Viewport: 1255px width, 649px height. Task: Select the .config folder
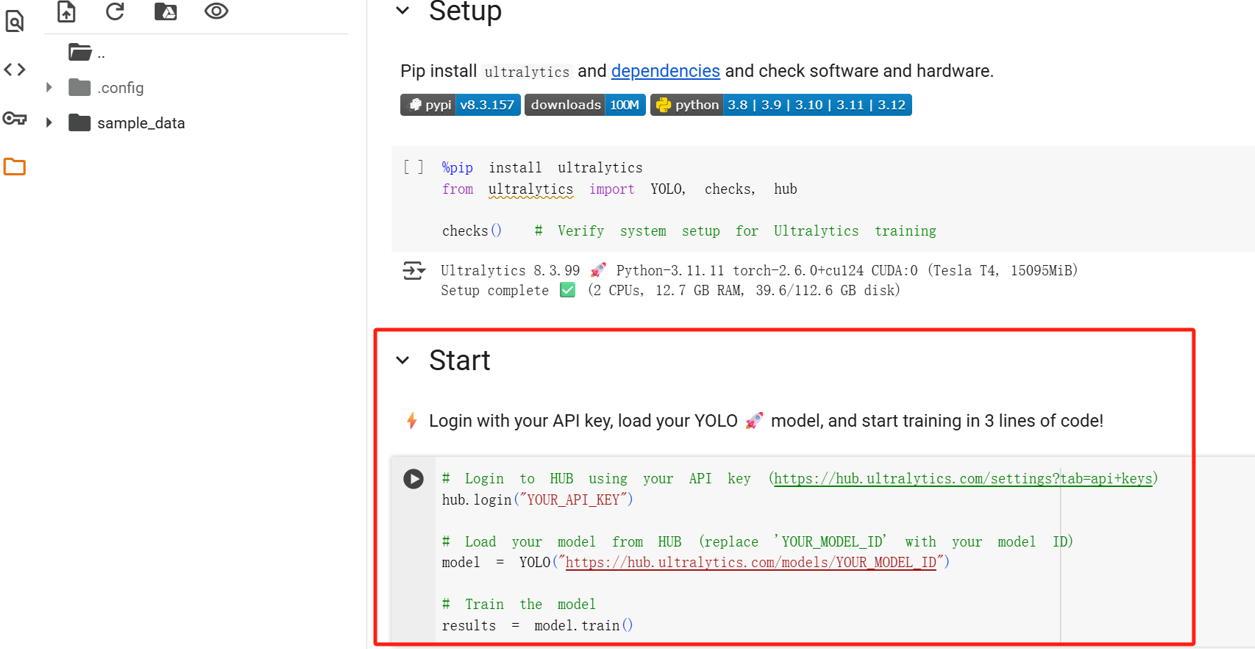pyautogui.click(x=106, y=88)
